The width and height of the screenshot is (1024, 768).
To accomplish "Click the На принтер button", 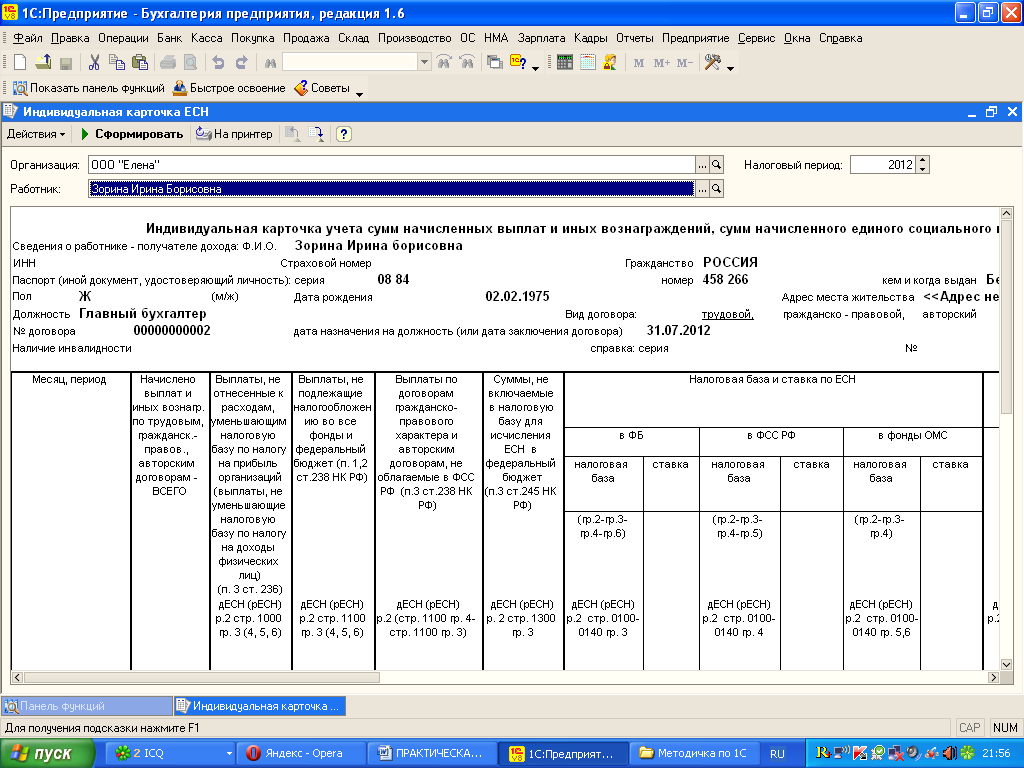I will 234,134.
